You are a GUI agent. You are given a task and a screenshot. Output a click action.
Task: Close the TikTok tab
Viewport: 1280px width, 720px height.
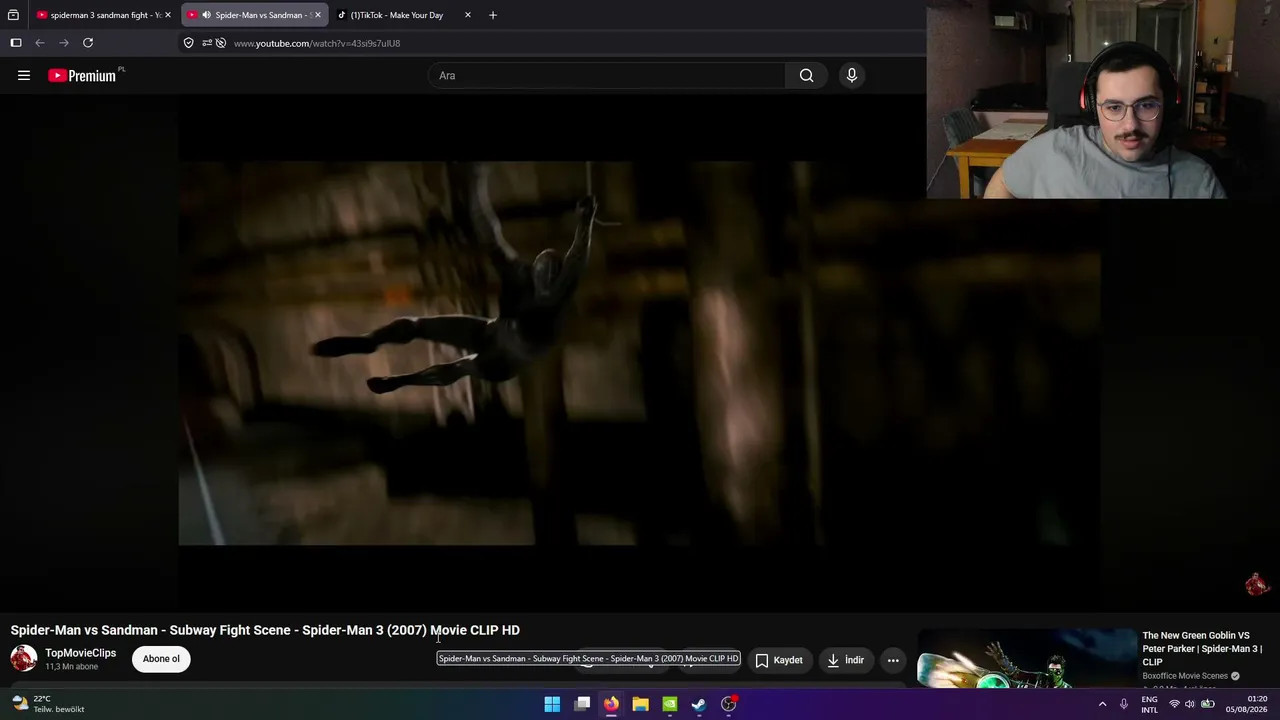point(467,15)
